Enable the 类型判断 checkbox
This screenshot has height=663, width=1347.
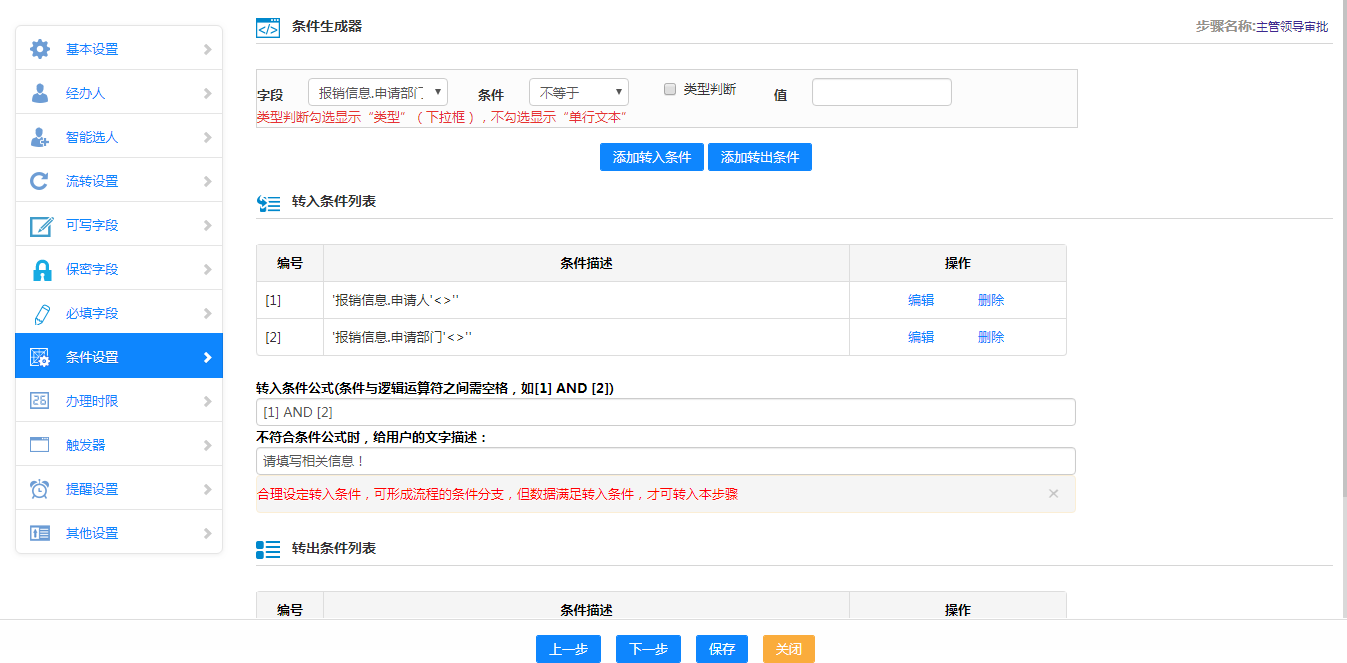click(671, 89)
